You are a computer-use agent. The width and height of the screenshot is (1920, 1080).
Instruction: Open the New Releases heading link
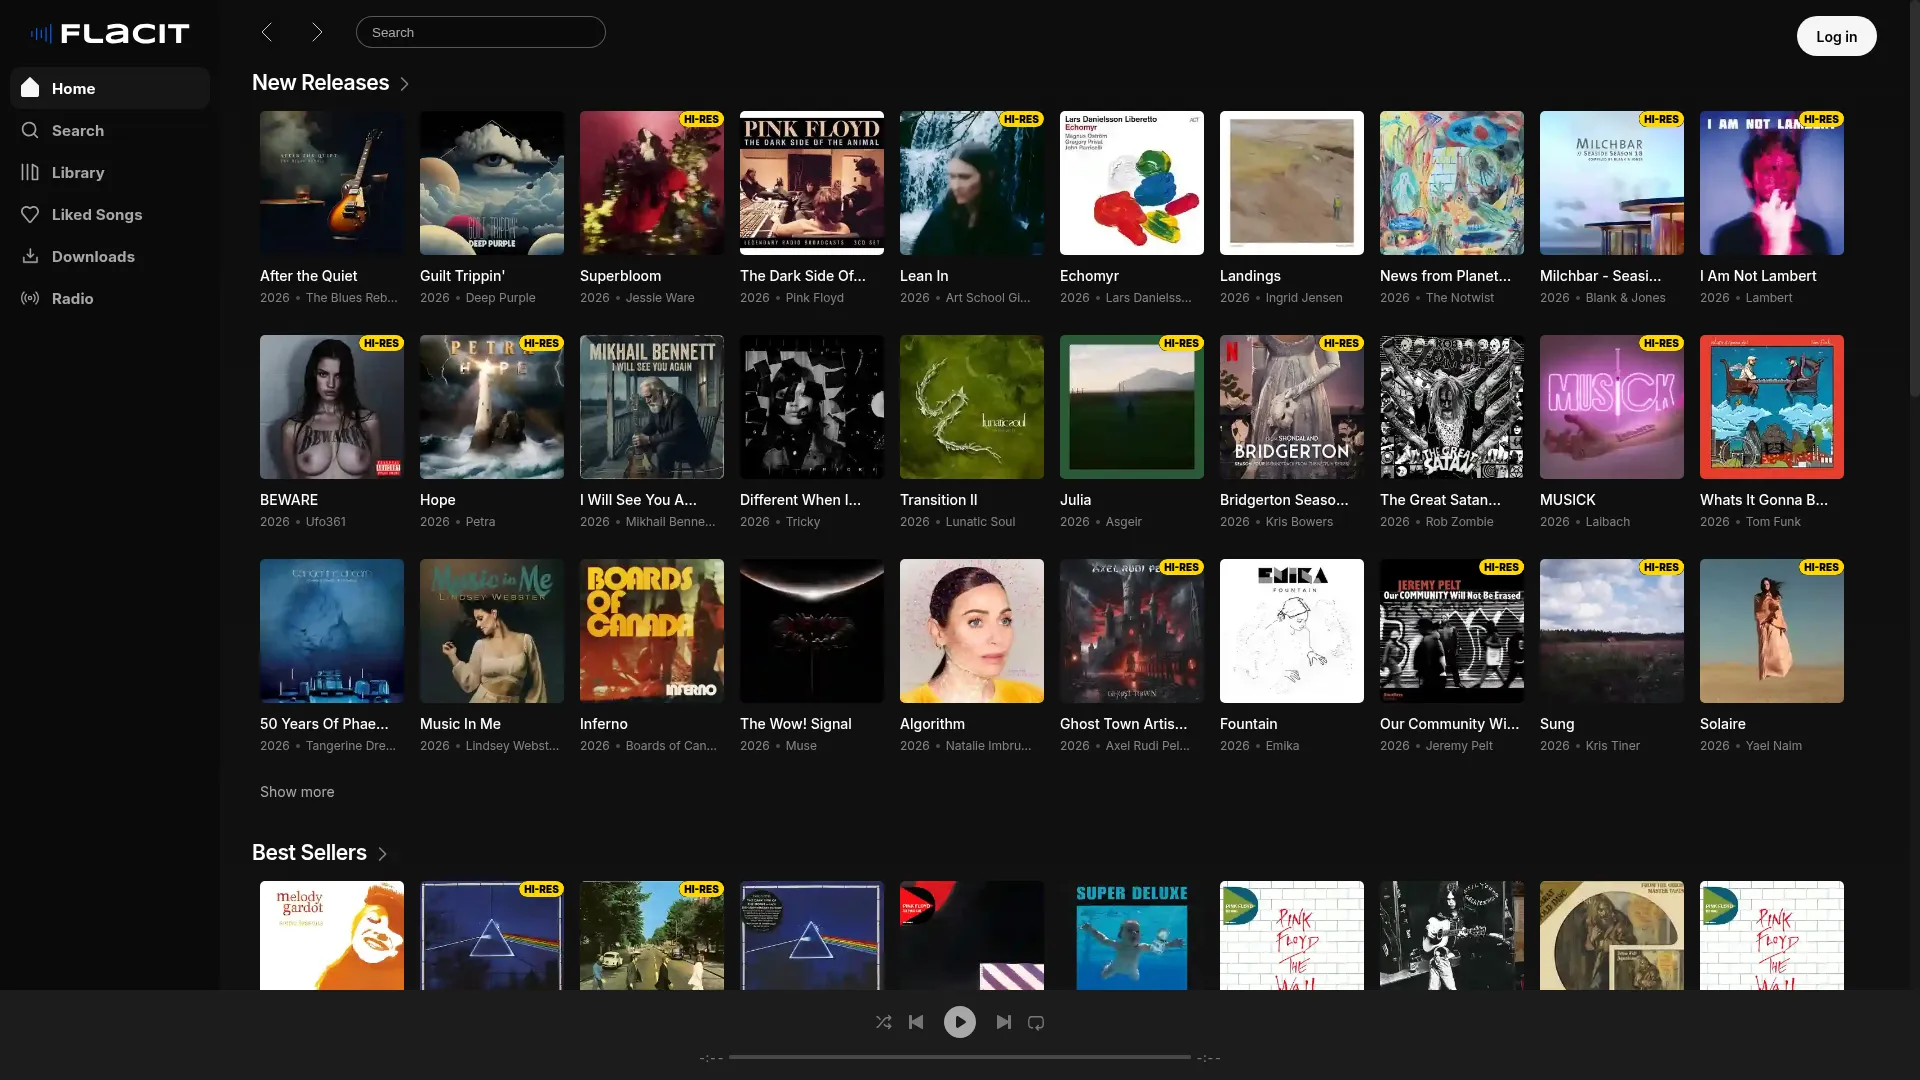tap(320, 83)
